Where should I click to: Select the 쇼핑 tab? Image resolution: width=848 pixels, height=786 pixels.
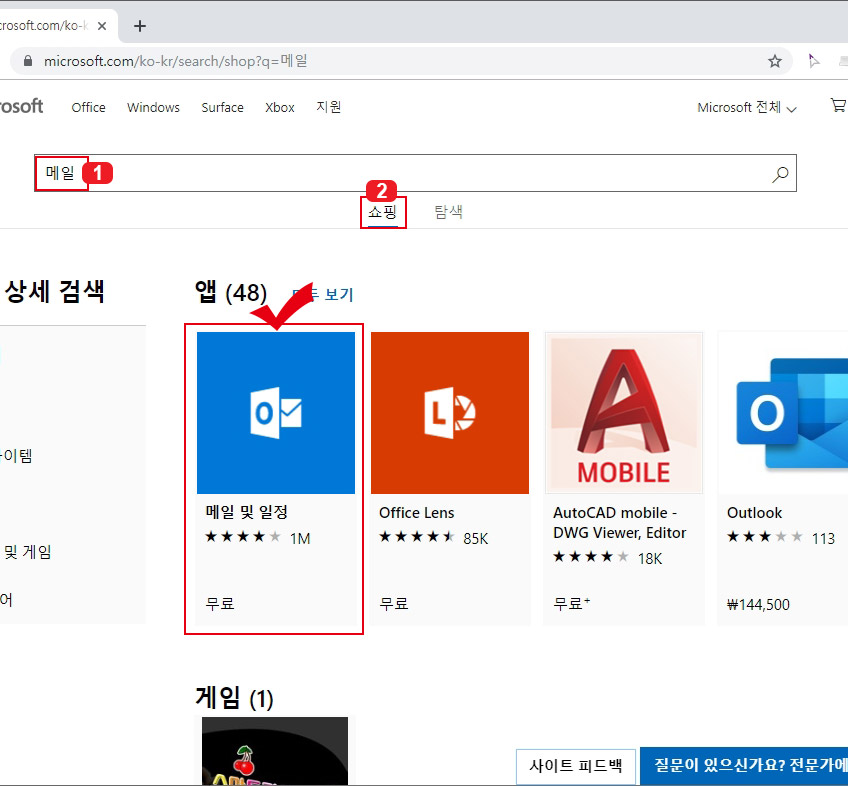pyautogui.click(x=383, y=212)
